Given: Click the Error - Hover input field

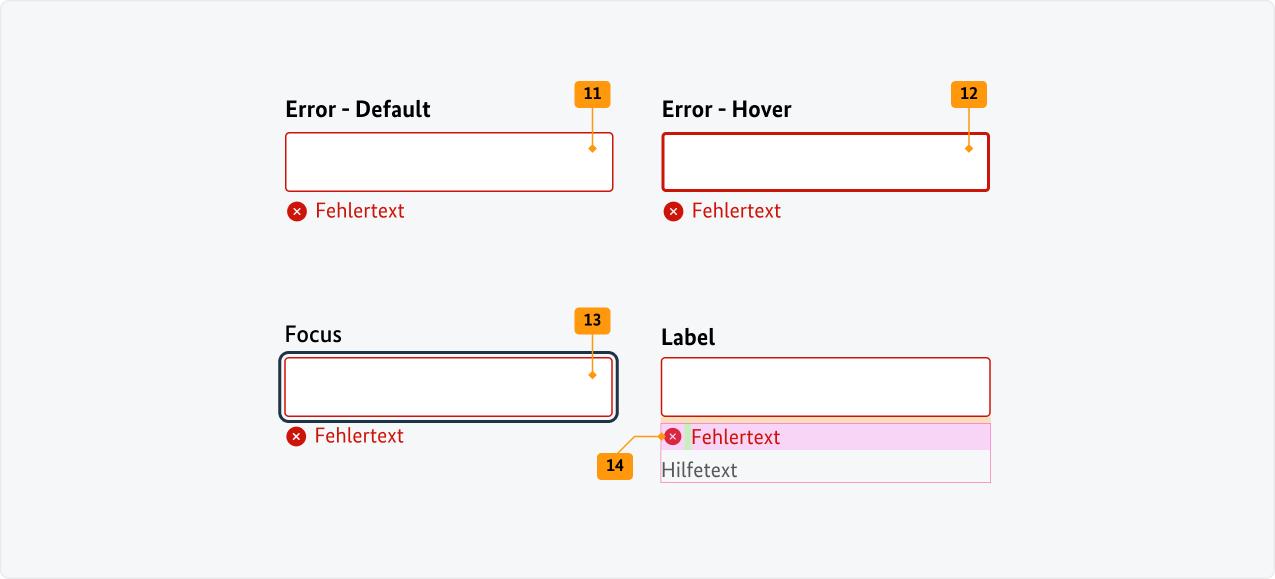Looking at the screenshot, I should (824, 161).
